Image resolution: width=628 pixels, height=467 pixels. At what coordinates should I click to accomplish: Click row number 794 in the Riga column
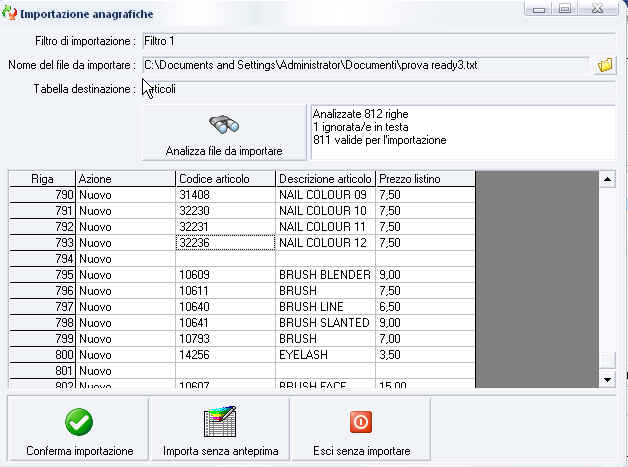point(42,259)
